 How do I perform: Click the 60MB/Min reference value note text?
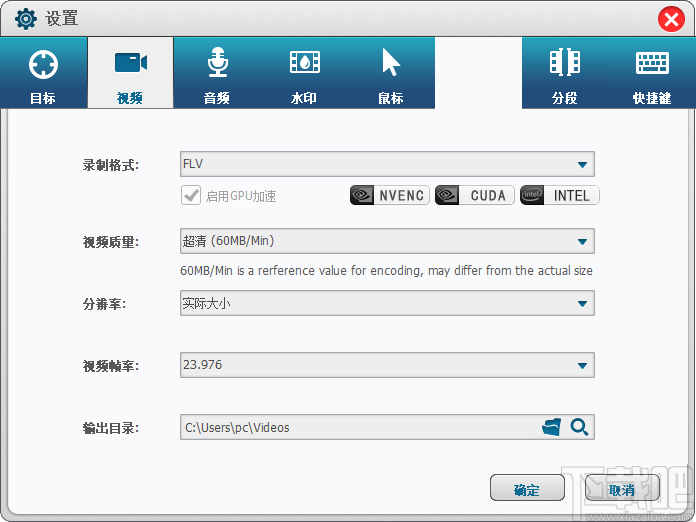(386, 271)
